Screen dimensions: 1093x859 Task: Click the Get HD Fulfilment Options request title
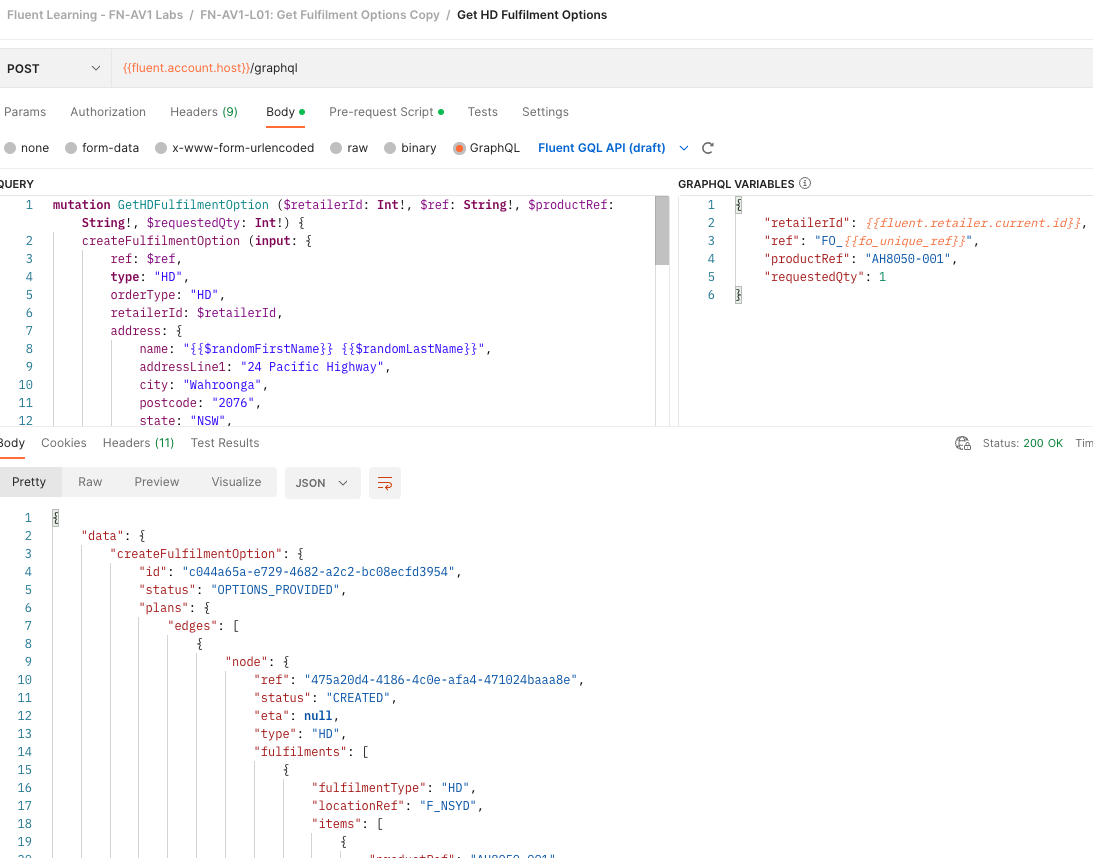point(532,15)
